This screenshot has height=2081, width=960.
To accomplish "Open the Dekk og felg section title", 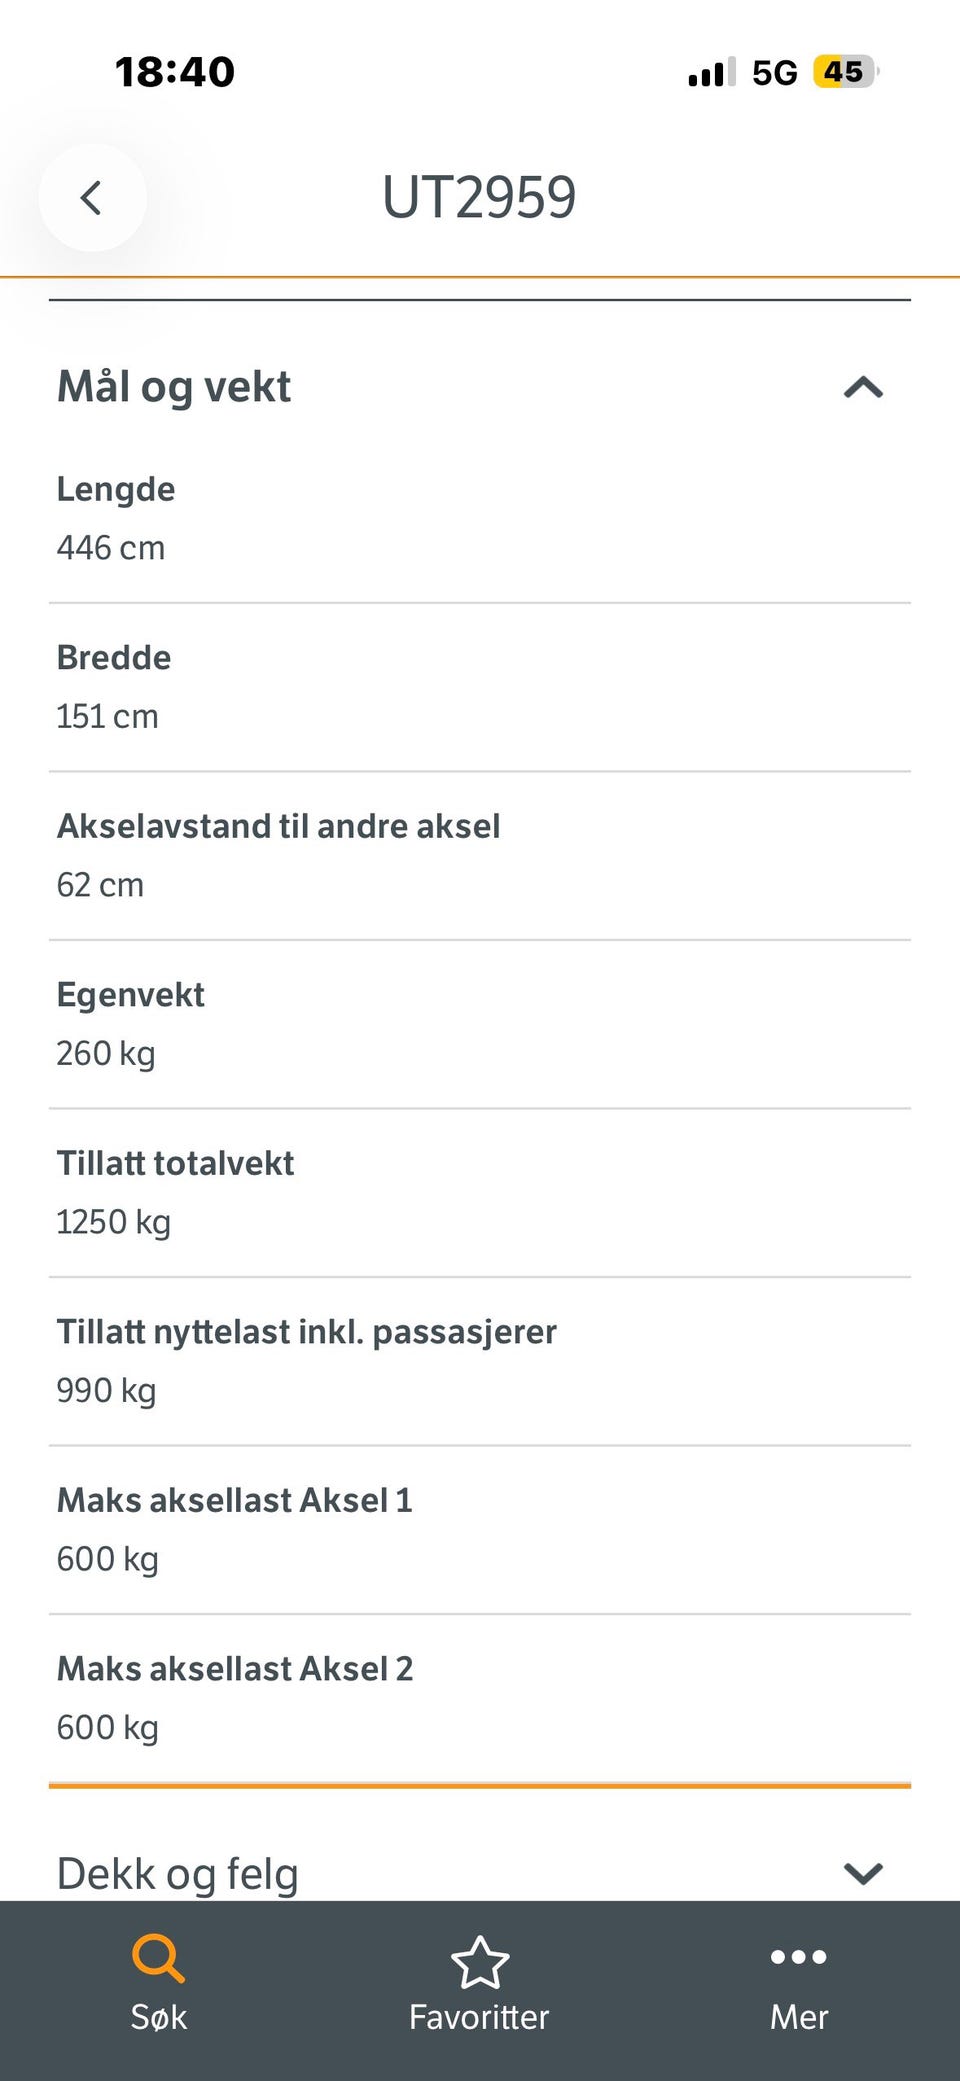I will 178,1874.
